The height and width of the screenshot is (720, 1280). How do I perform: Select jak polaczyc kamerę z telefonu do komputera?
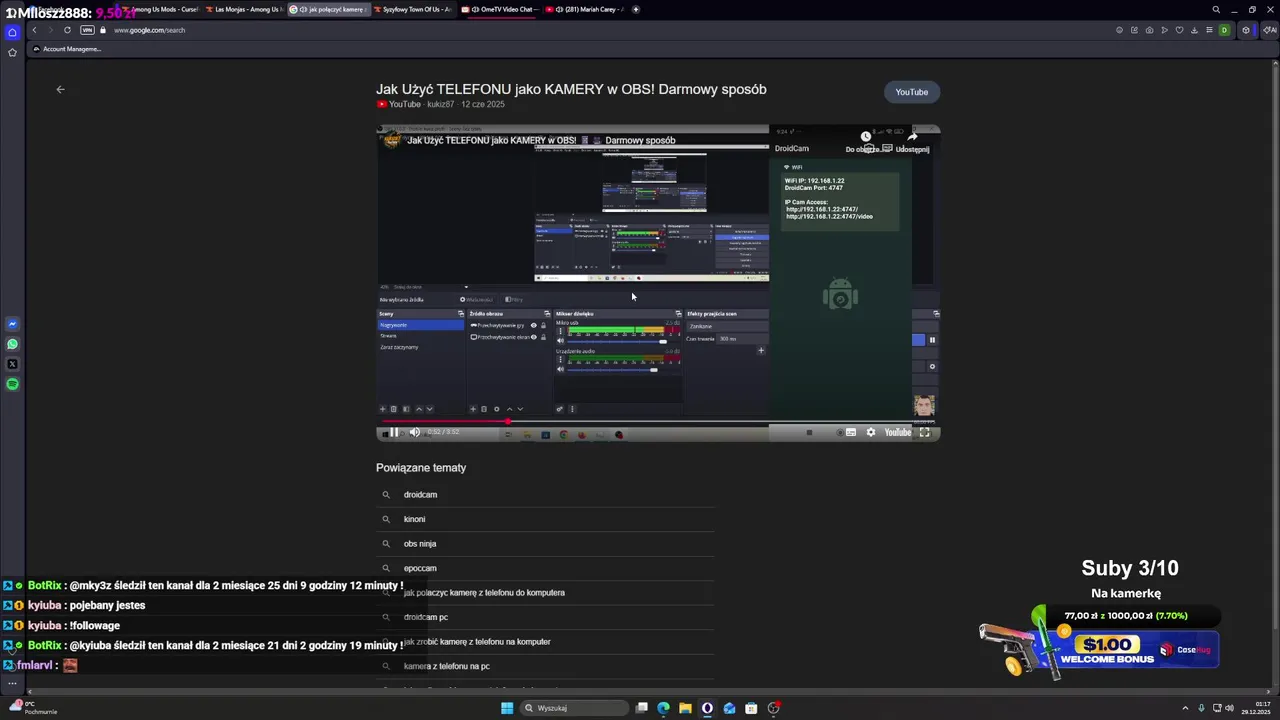point(545,593)
